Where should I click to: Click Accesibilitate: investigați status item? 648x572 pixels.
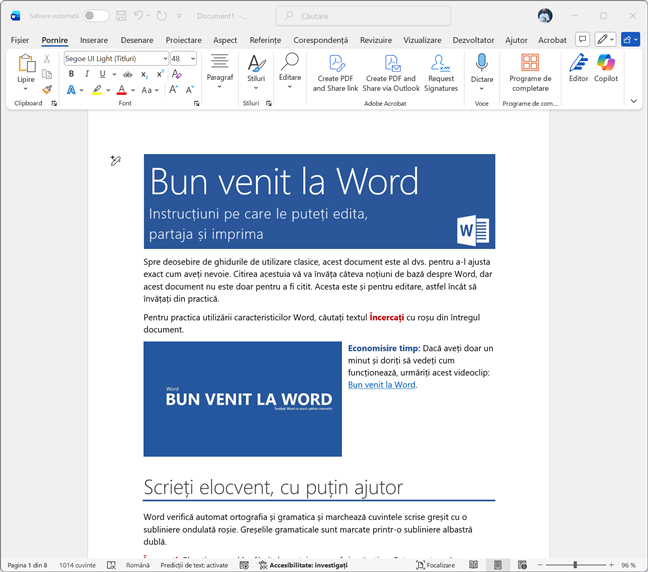[x=303, y=565]
